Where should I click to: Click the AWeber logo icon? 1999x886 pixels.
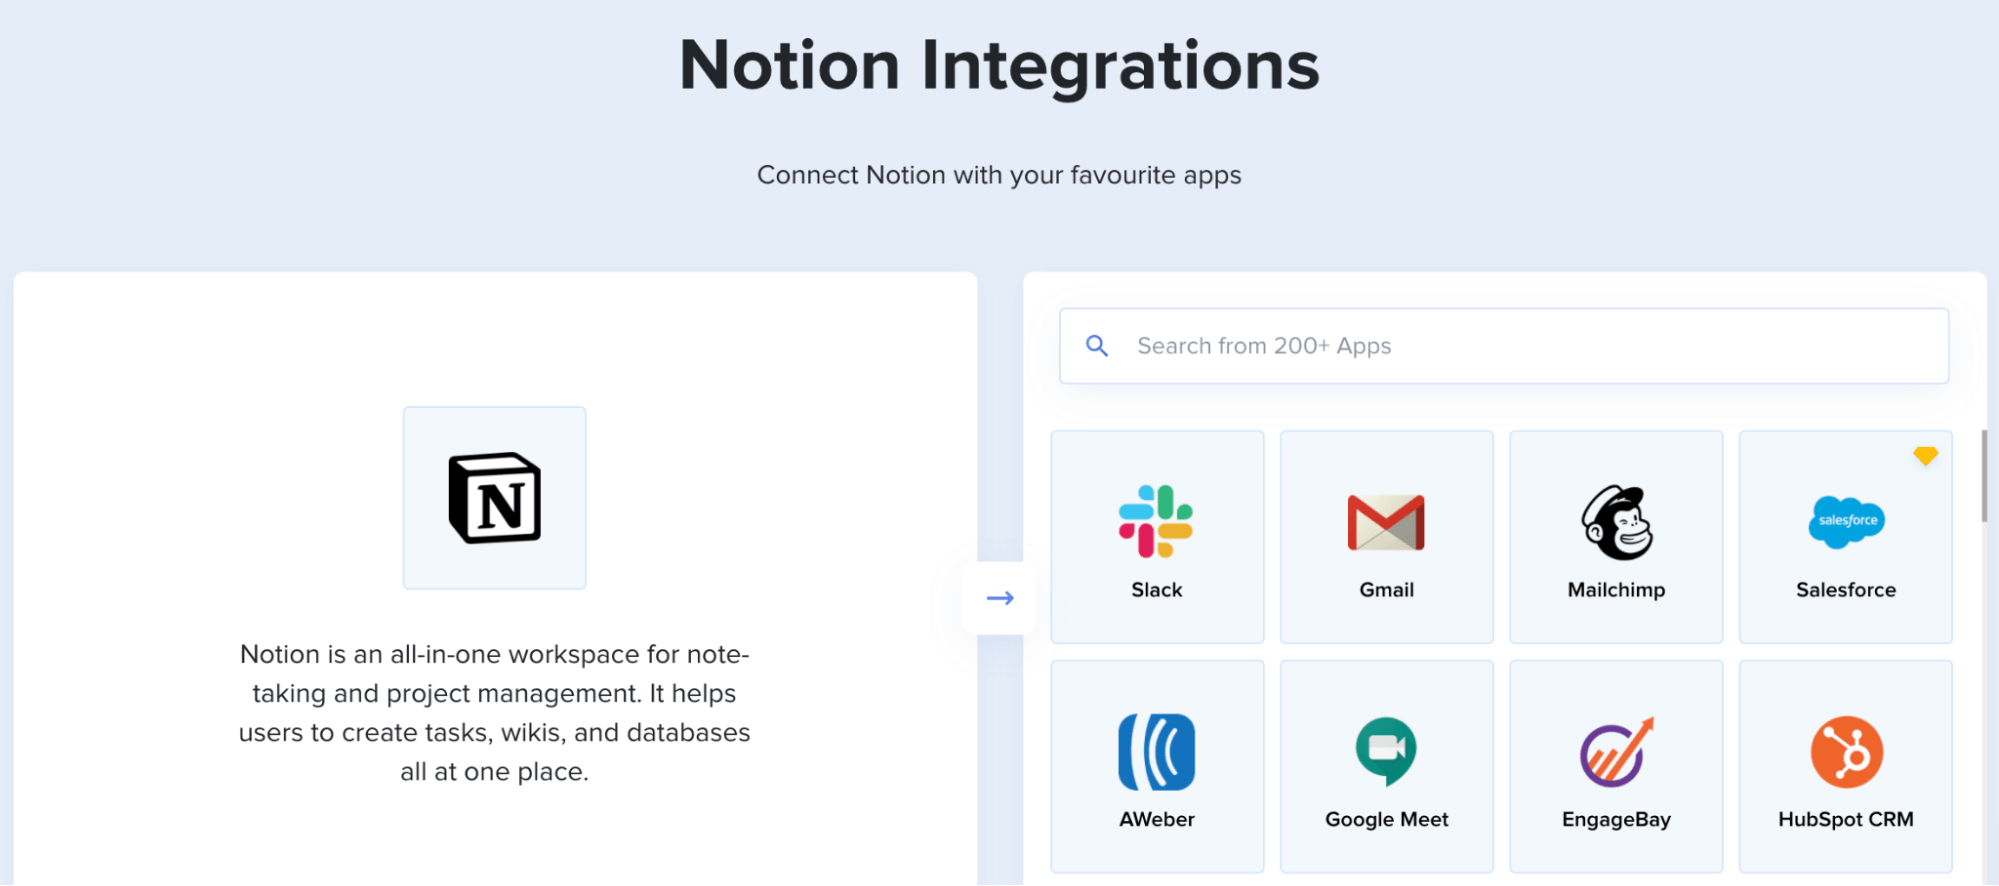coord(1156,752)
